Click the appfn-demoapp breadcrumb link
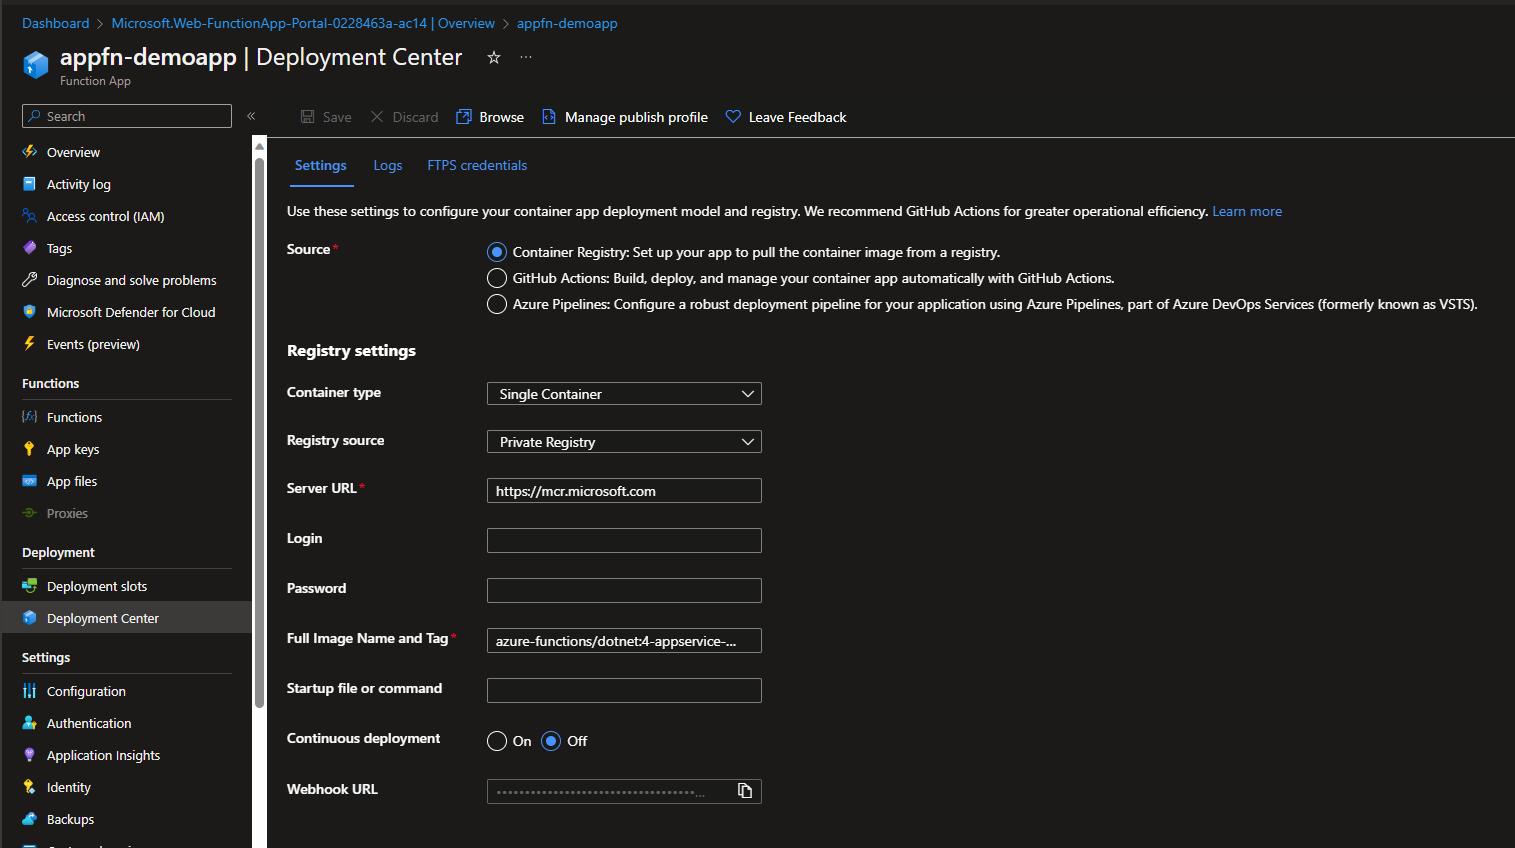1515x848 pixels. click(x=567, y=23)
